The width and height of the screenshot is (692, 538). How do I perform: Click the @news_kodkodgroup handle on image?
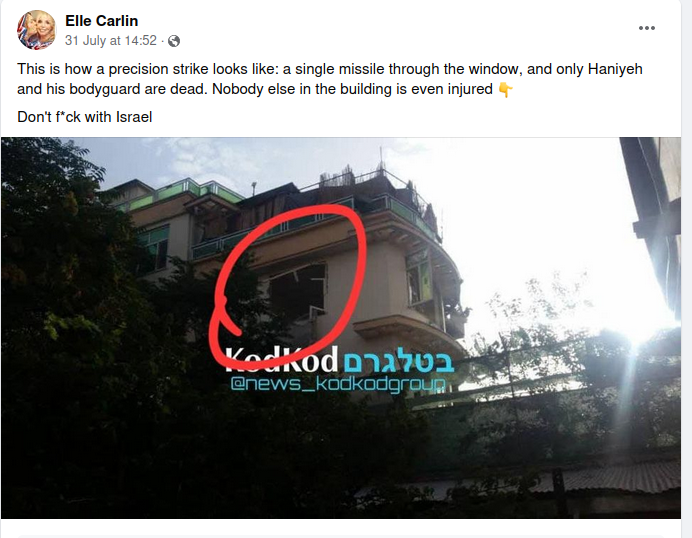[x=338, y=384]
